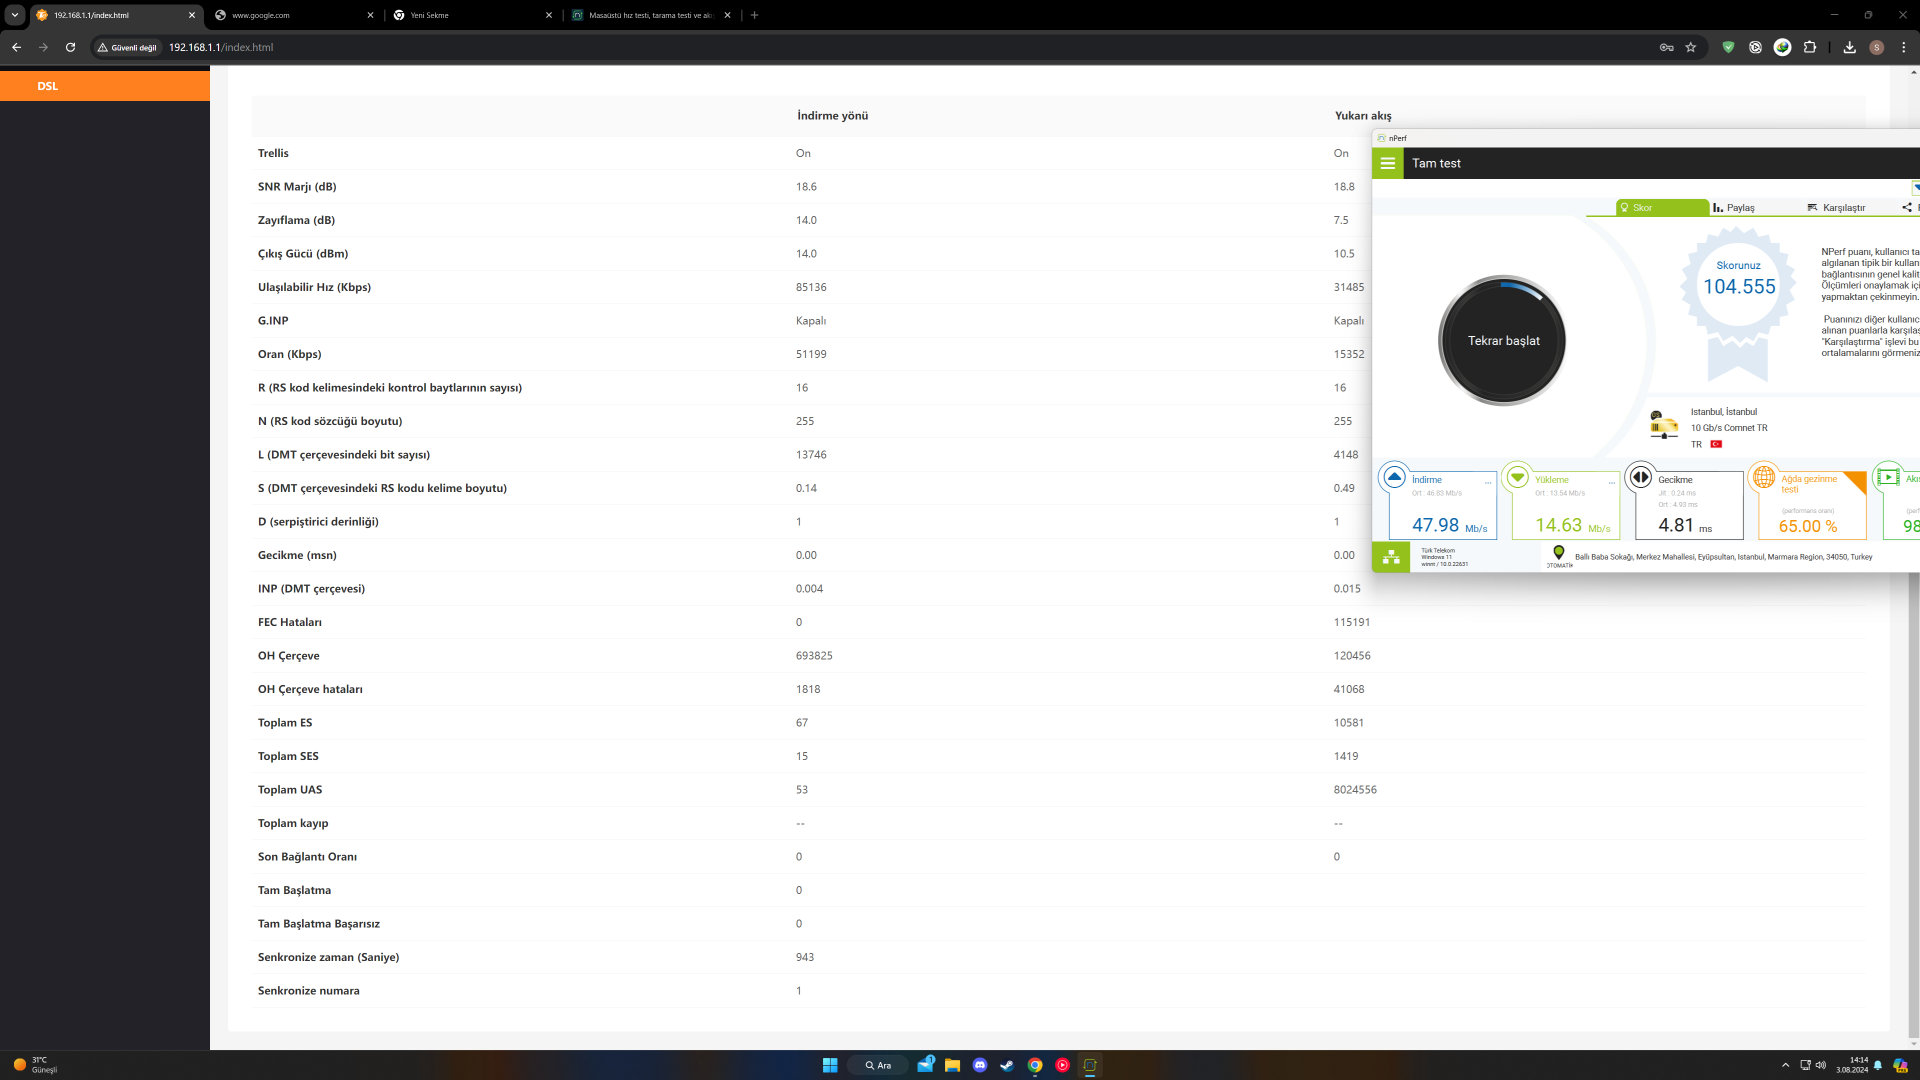Open the nPerf hamburger menu
Image resolution: width=1920 pixels, height=1080 pixels.
(x=1387, y=163)
